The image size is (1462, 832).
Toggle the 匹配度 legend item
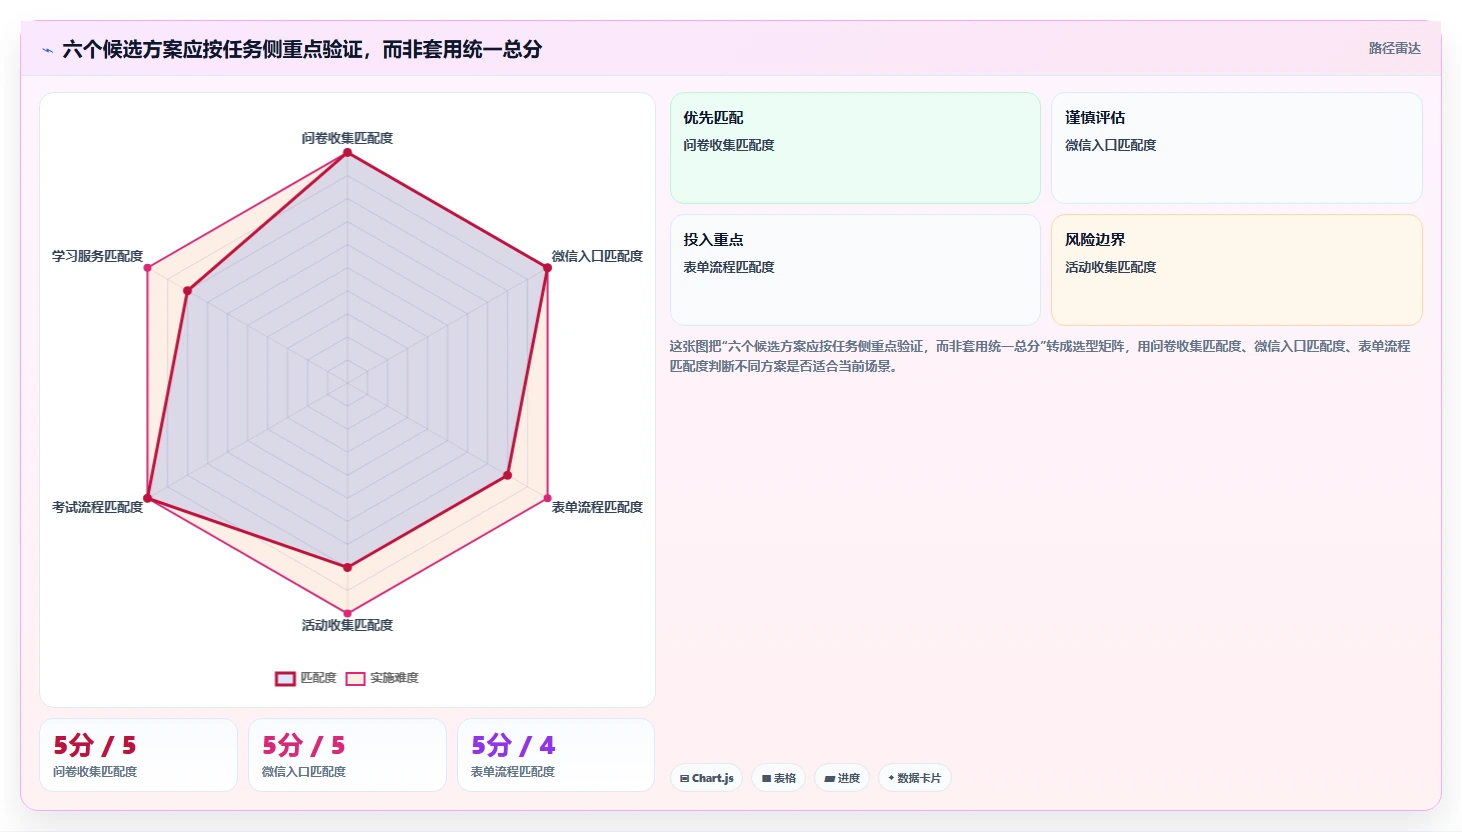pyautogui.click(x=306, y=678)
